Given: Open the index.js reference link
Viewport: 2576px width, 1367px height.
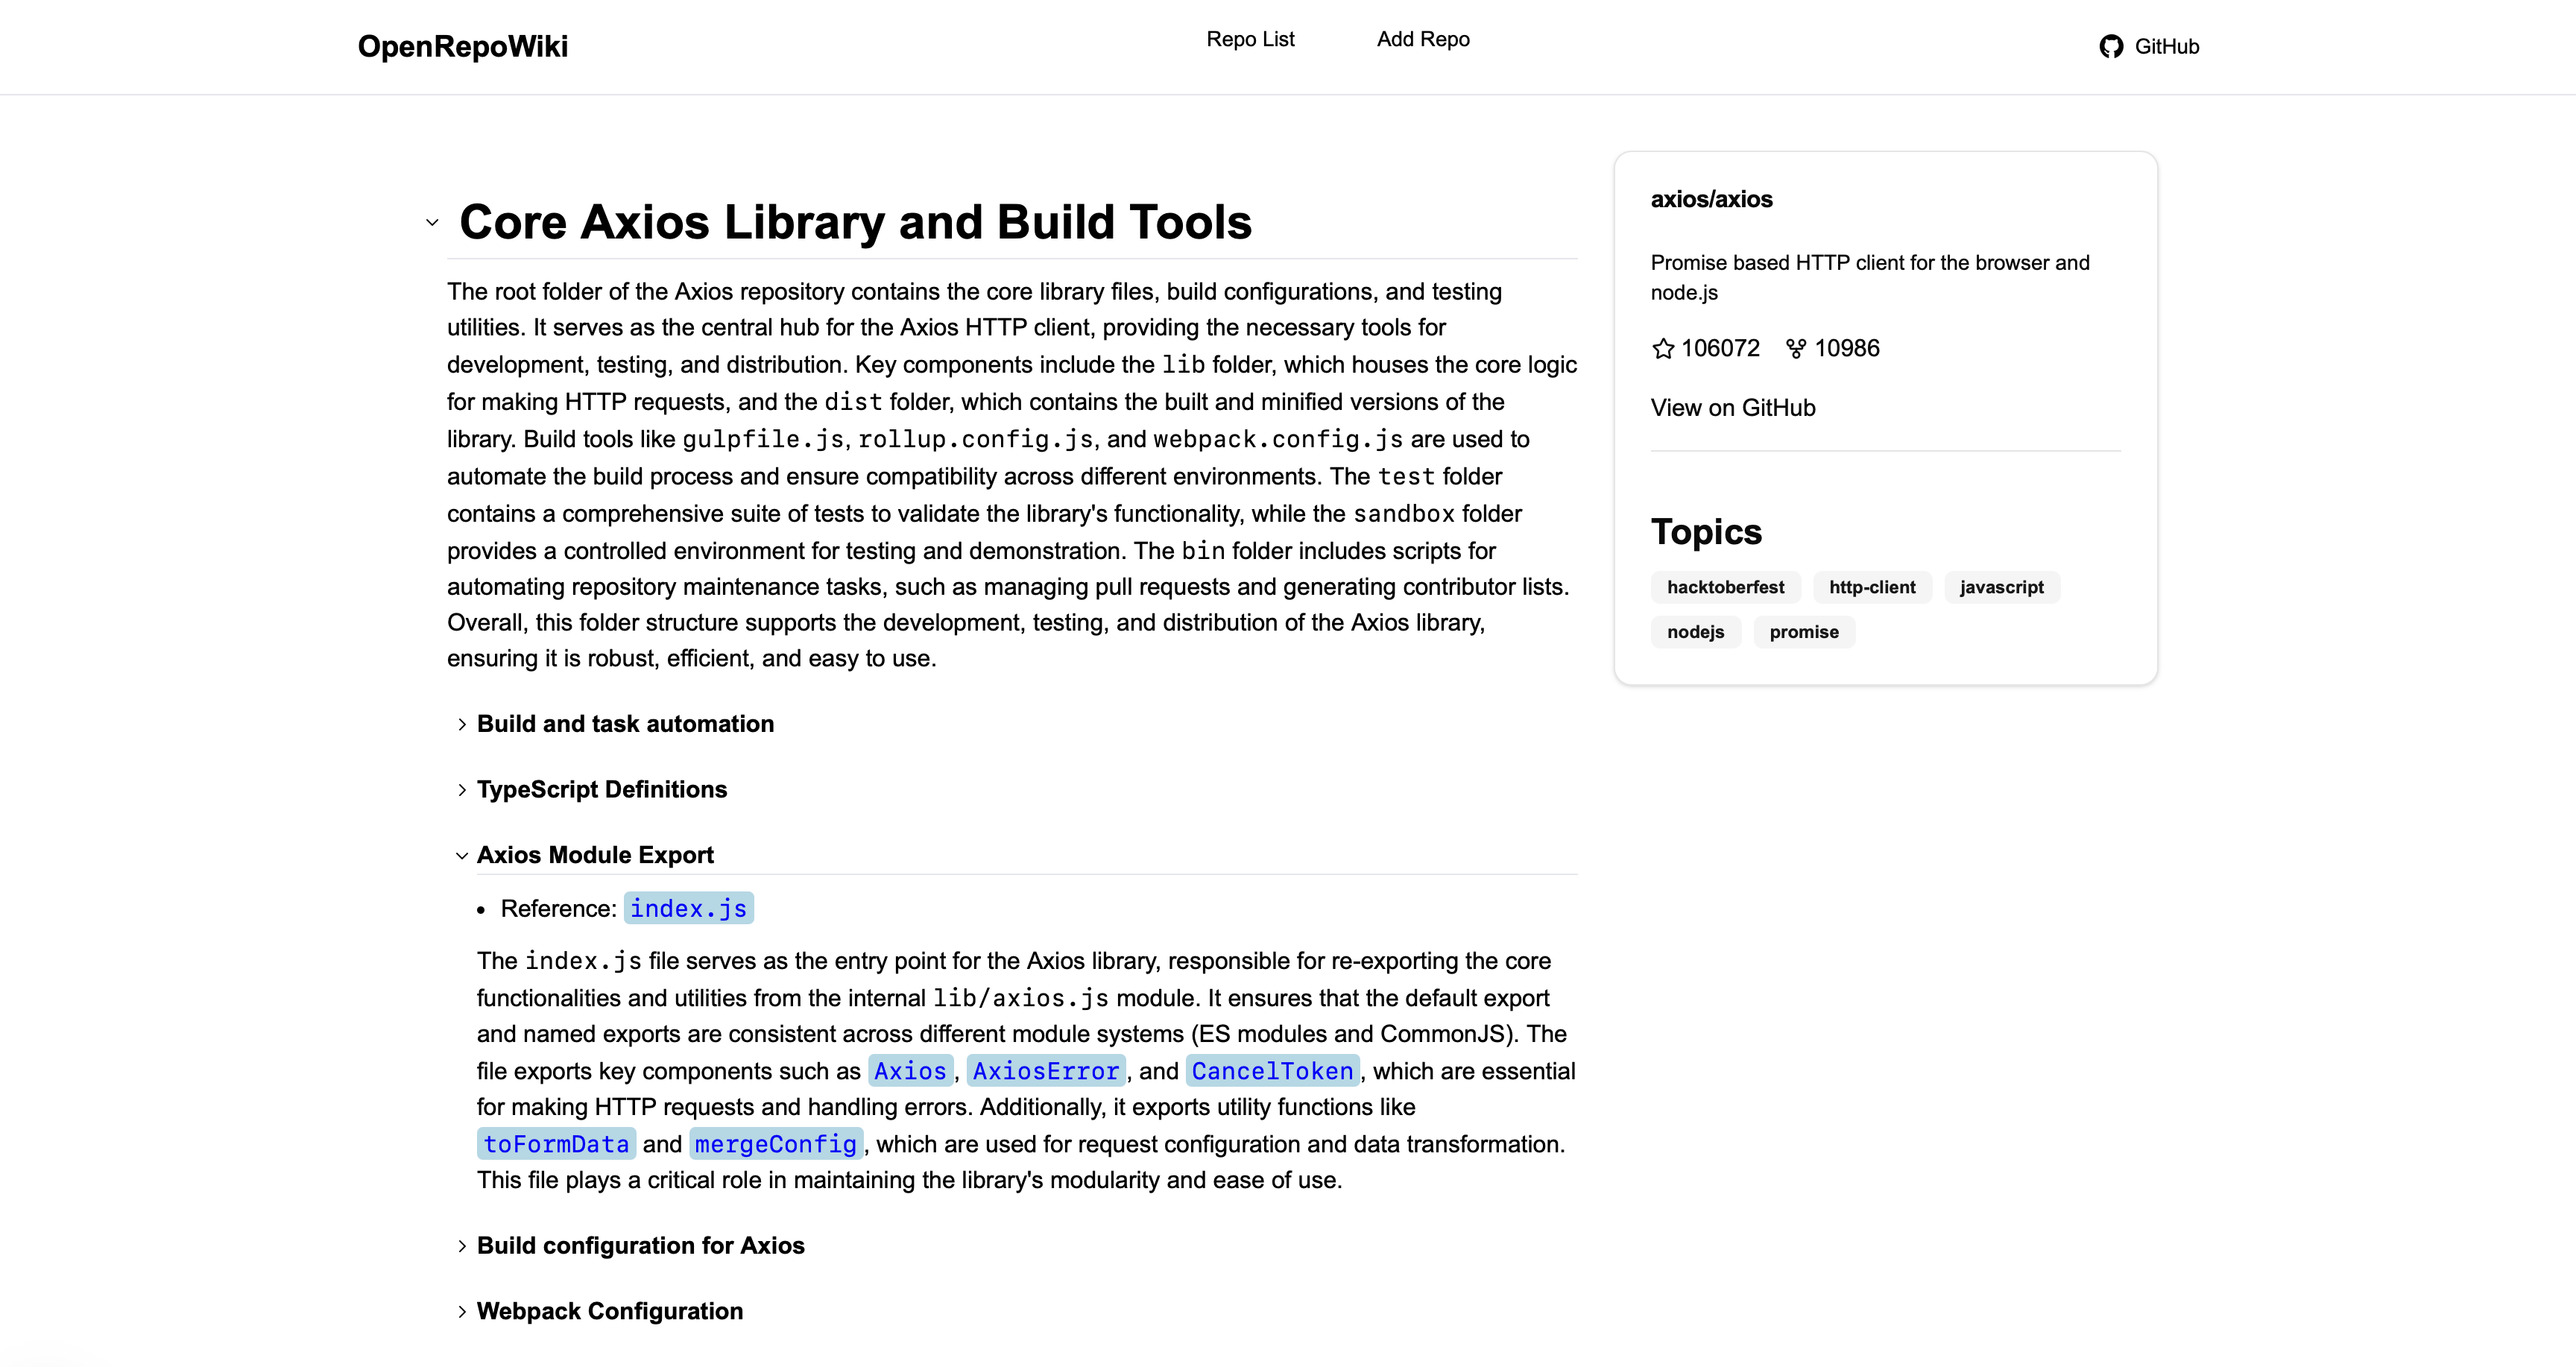Looking at the screenshot, I should pyautogui.click(x=688, y=908).
